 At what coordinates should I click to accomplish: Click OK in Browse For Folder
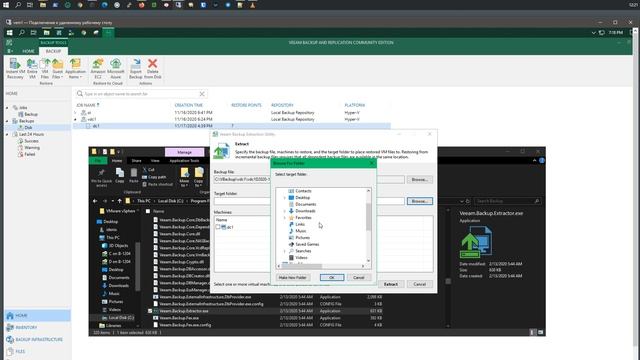tap(332, 278)
